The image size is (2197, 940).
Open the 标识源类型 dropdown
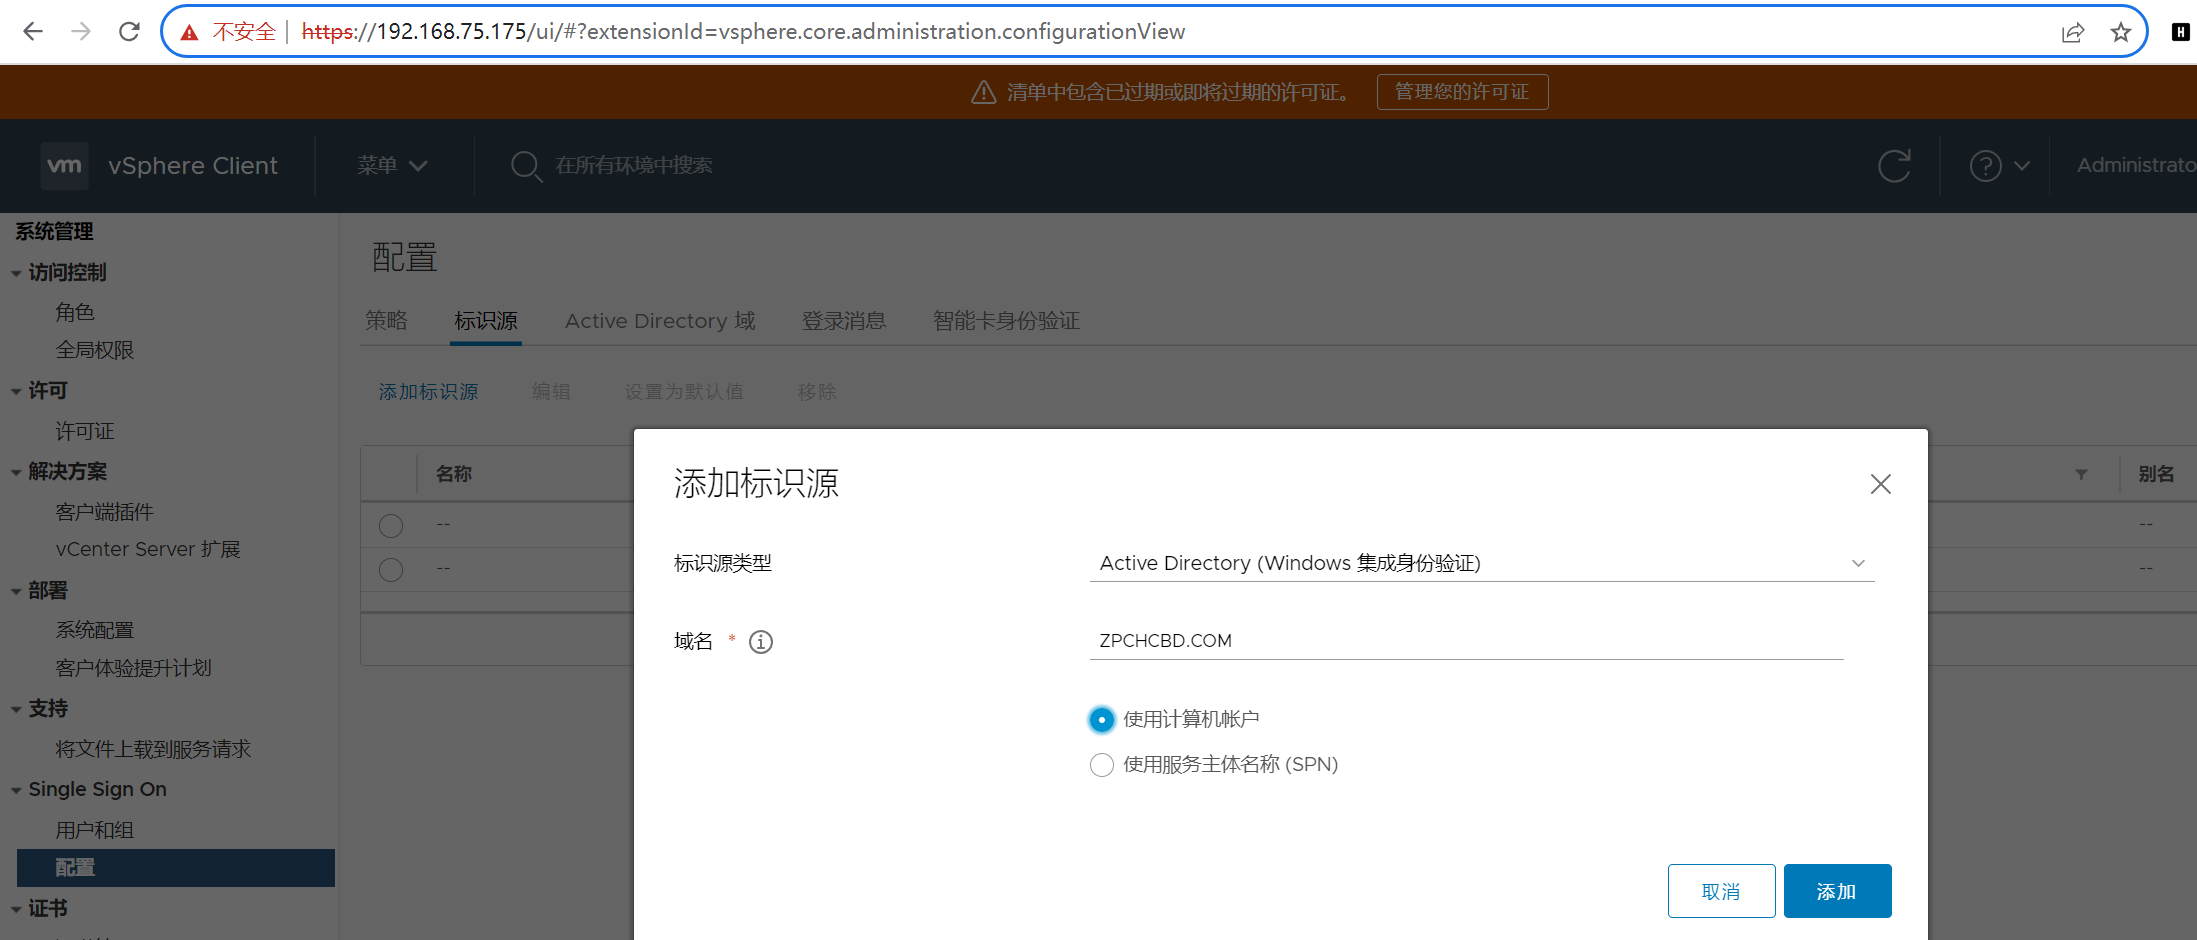1482,563
